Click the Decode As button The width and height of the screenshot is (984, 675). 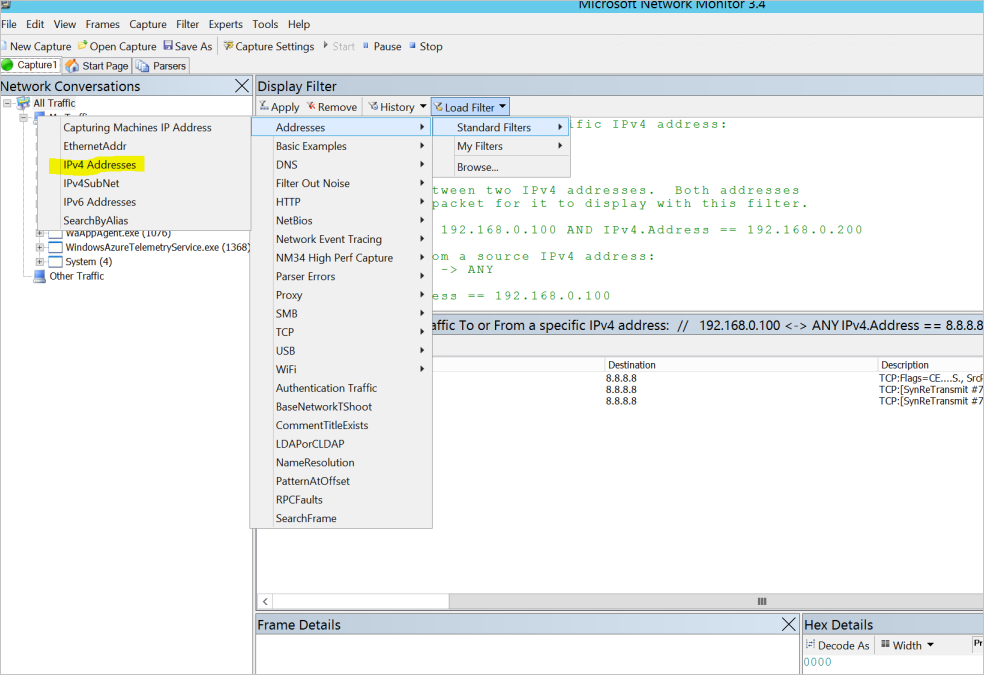pyautogui.click(x=840, y=645)
